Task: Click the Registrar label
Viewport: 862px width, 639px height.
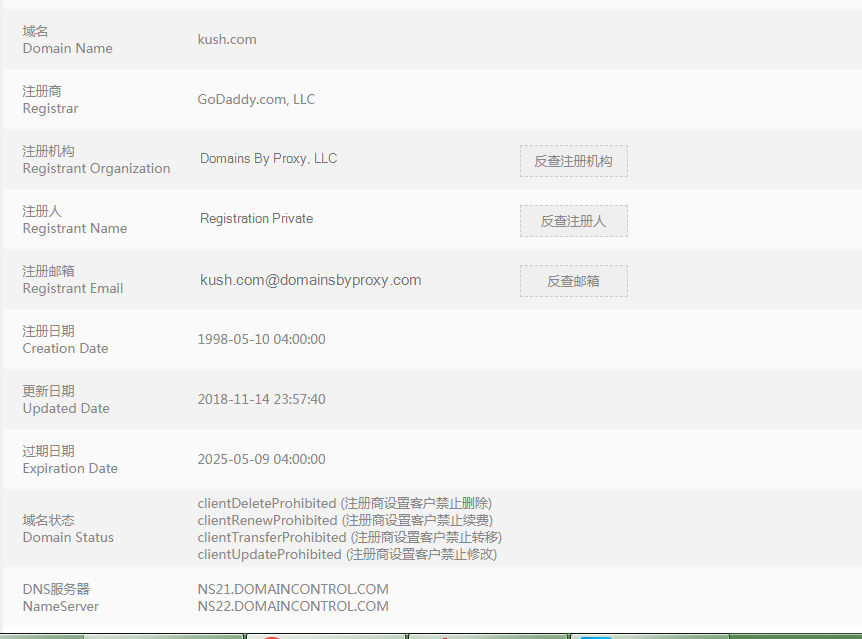Action: 51,108
